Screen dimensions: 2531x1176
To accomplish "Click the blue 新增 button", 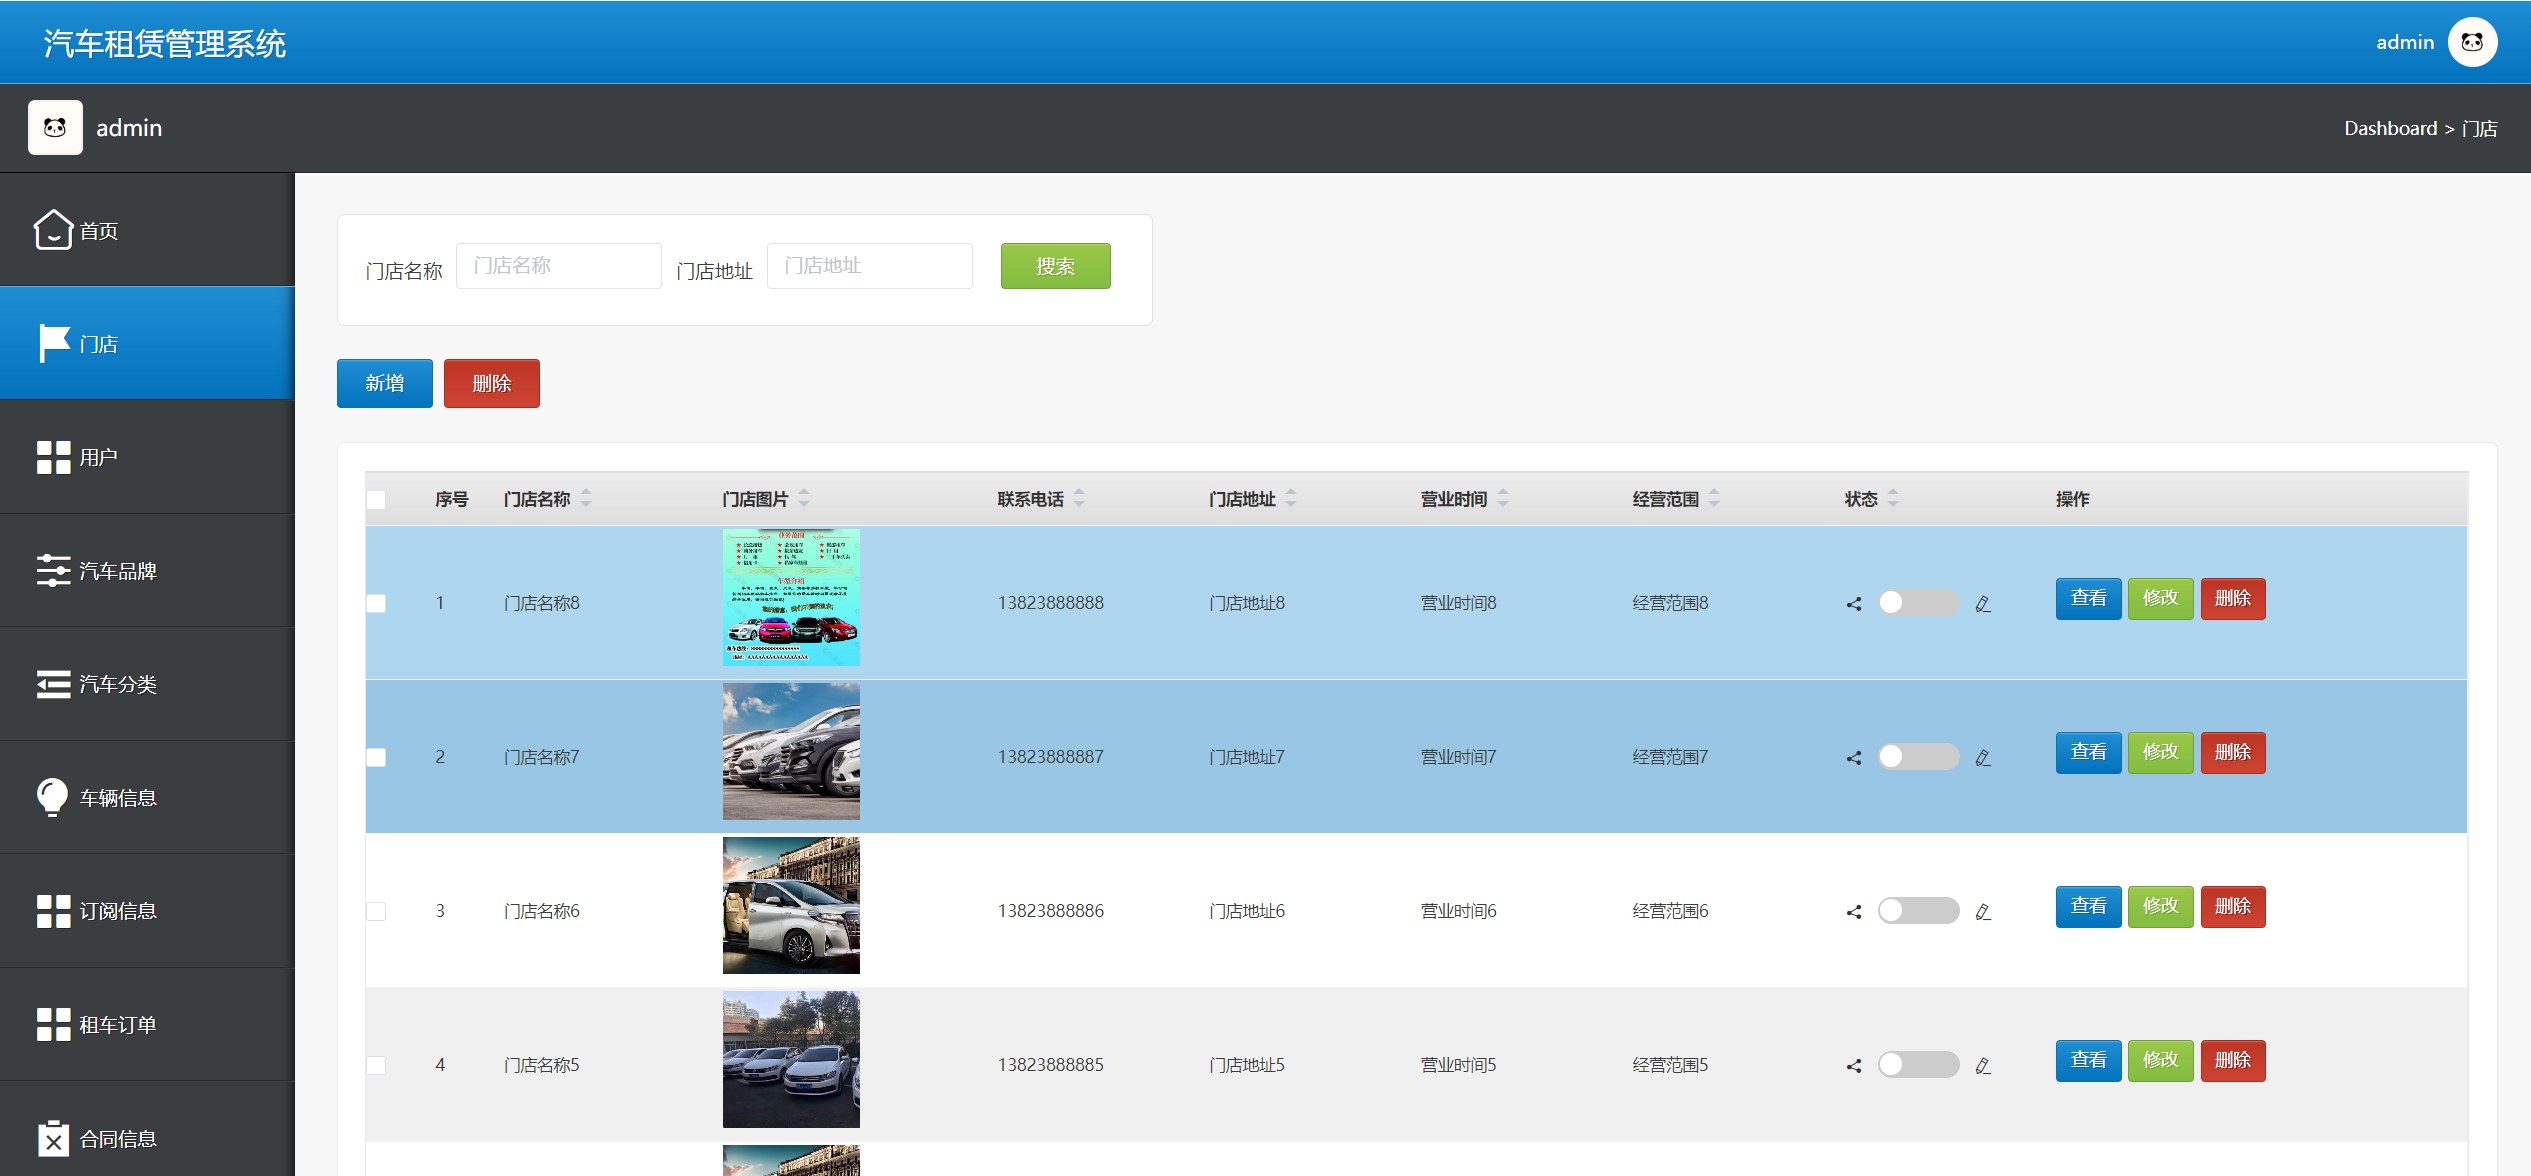I will click(x=384, y=383).
